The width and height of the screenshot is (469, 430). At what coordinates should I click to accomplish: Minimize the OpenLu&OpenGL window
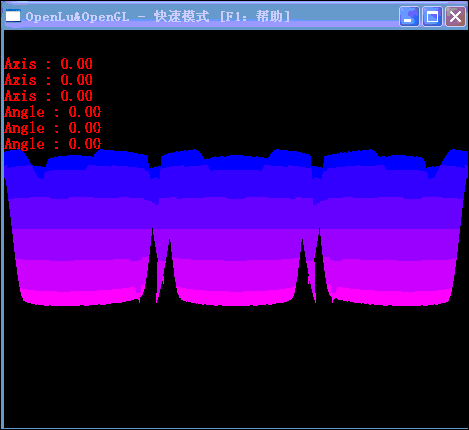point(409,16)
